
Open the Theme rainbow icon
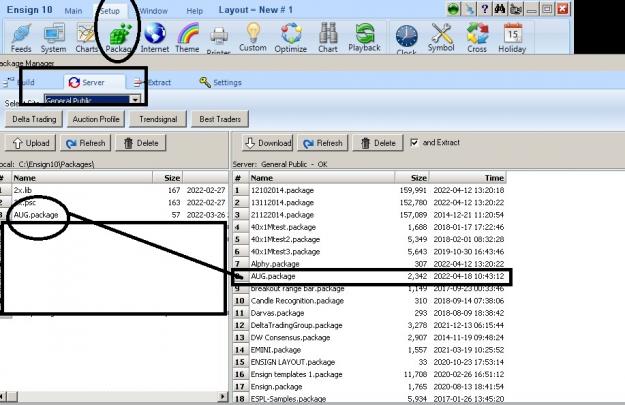pyautogui.click(x=187, y=38)
